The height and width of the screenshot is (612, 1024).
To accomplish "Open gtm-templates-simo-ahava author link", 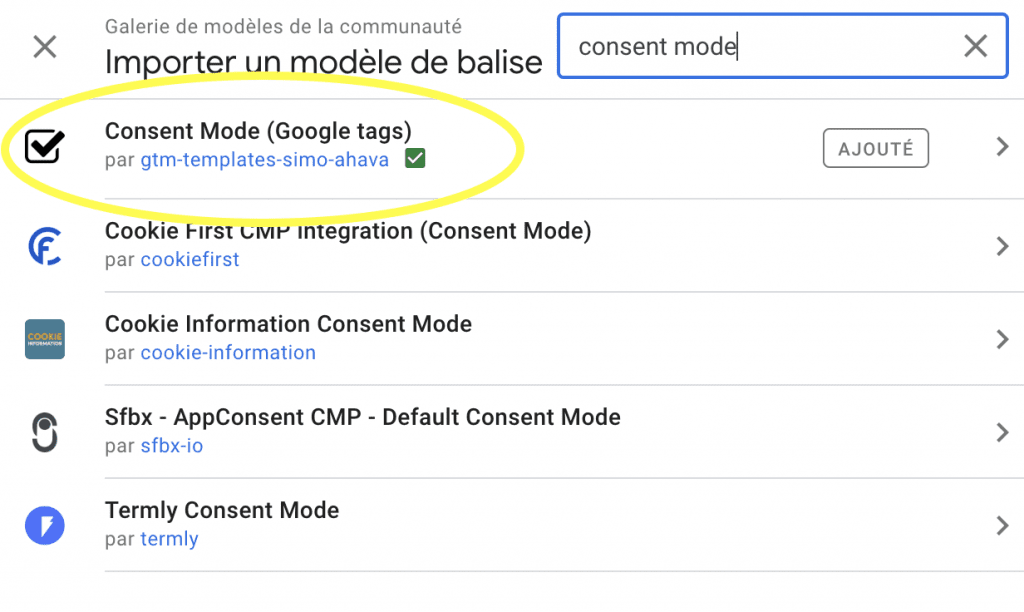I will (x=264, y=160).
